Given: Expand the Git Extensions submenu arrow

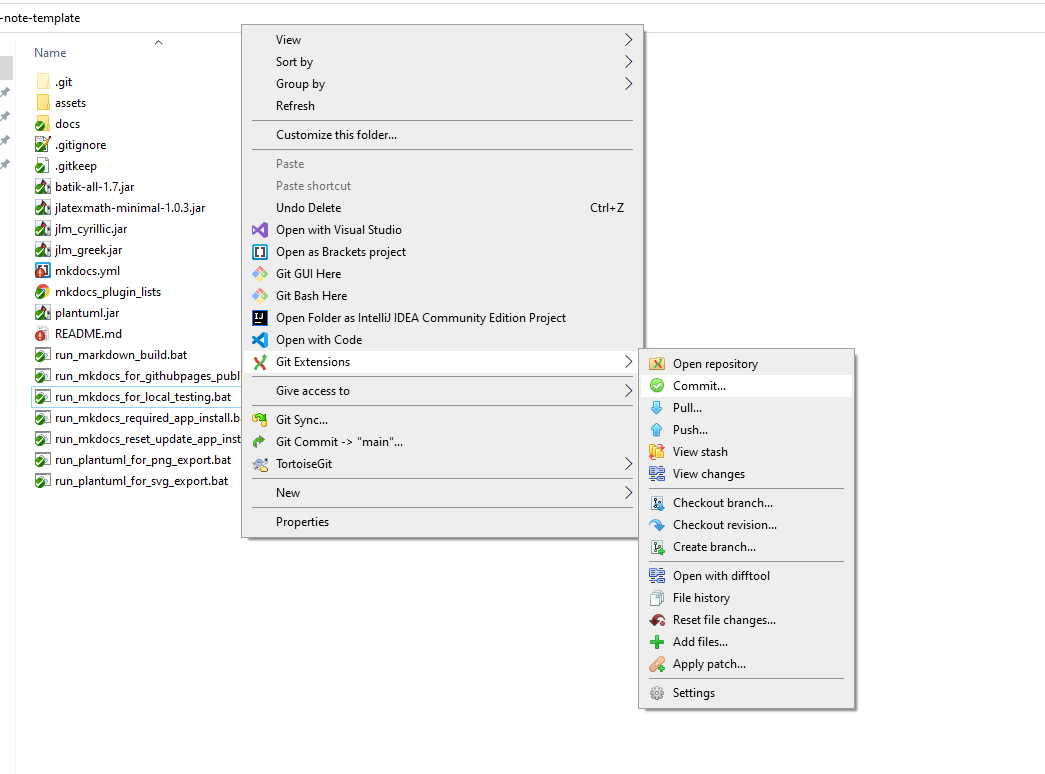Looking at the screenshot, I should coord(628,361).
